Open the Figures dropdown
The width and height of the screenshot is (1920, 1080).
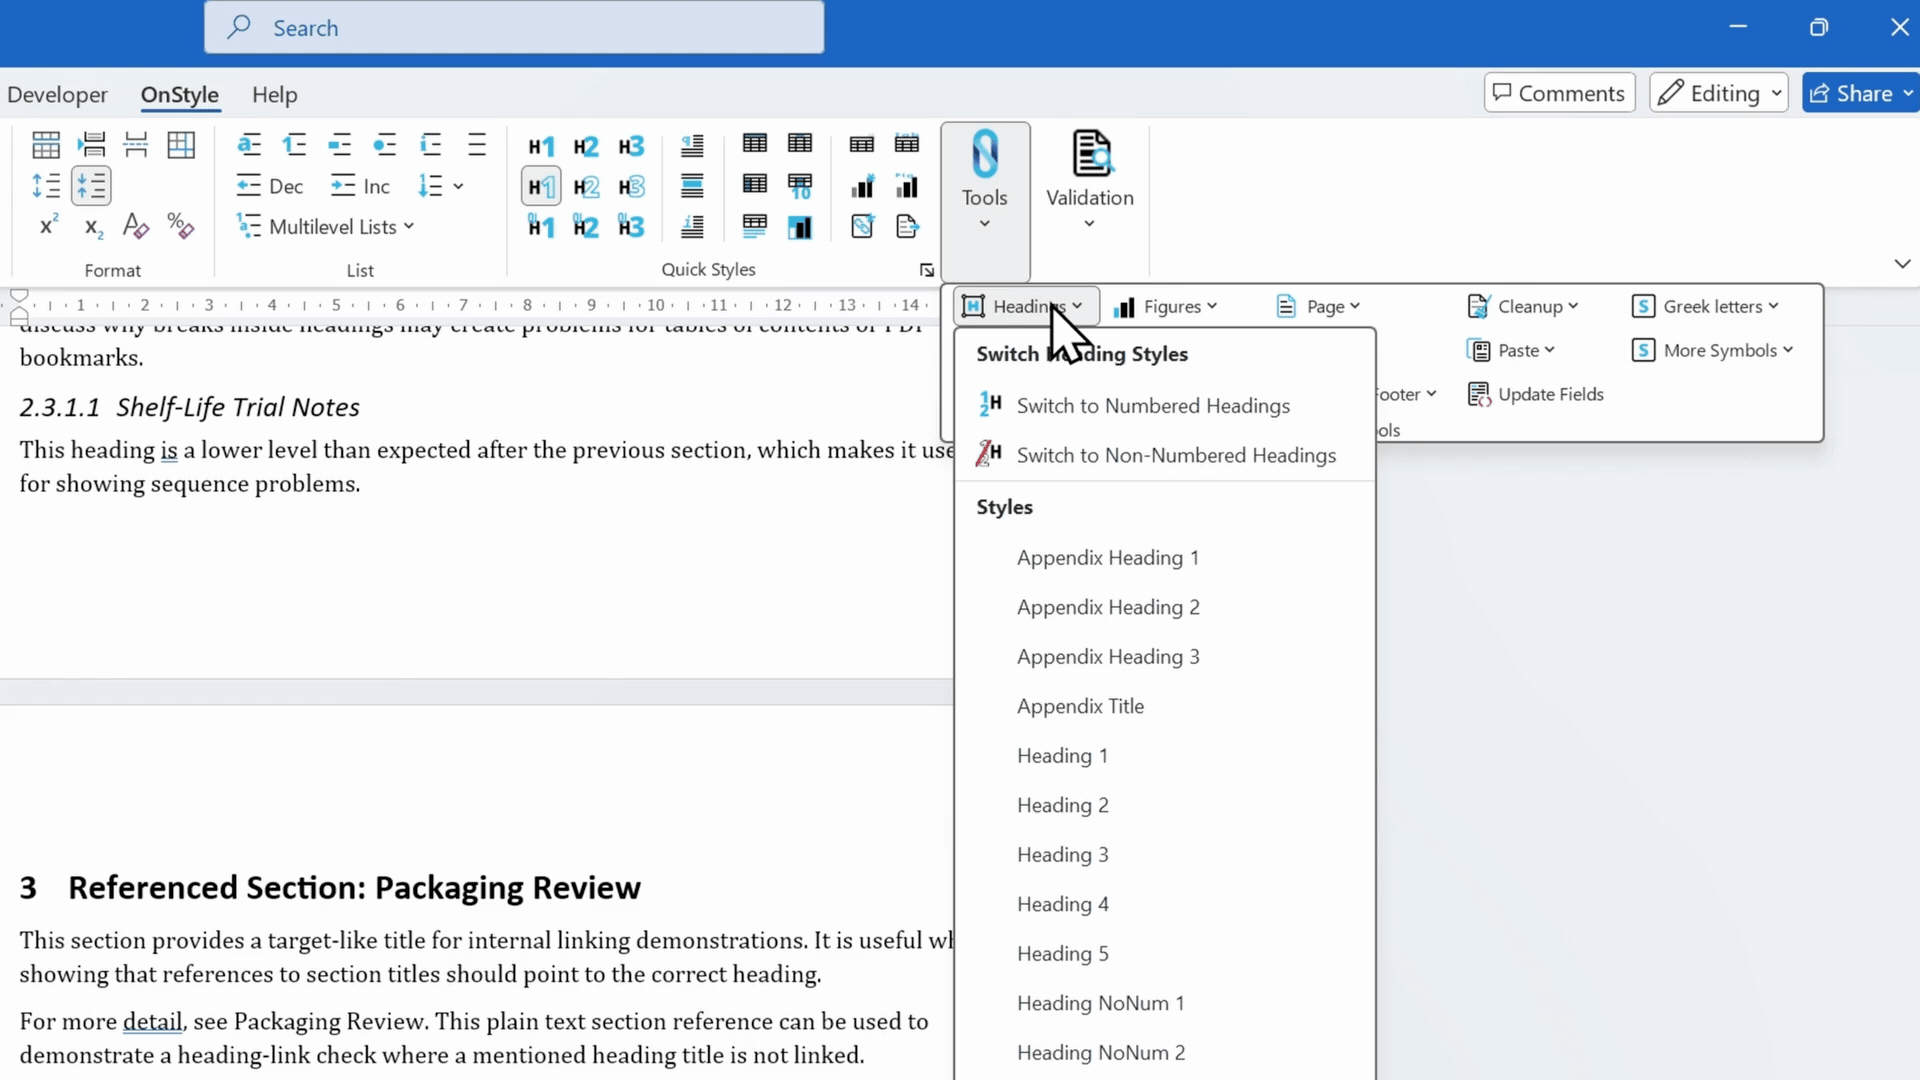(1165, 306)
